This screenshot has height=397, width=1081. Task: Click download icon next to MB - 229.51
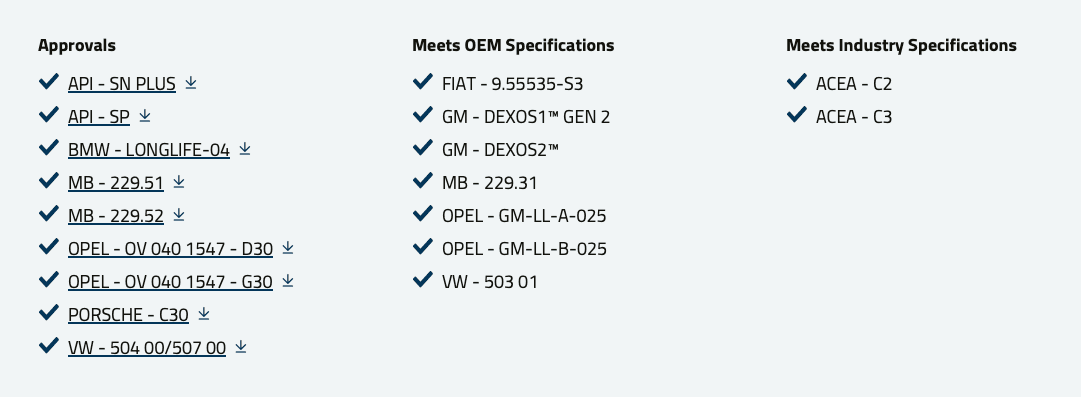179,182
